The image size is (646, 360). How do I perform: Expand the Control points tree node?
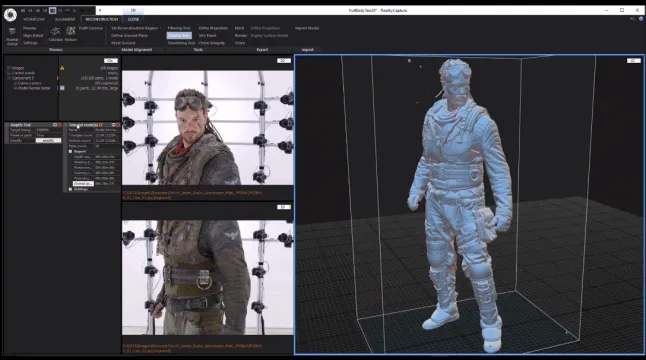coord(9,73)
